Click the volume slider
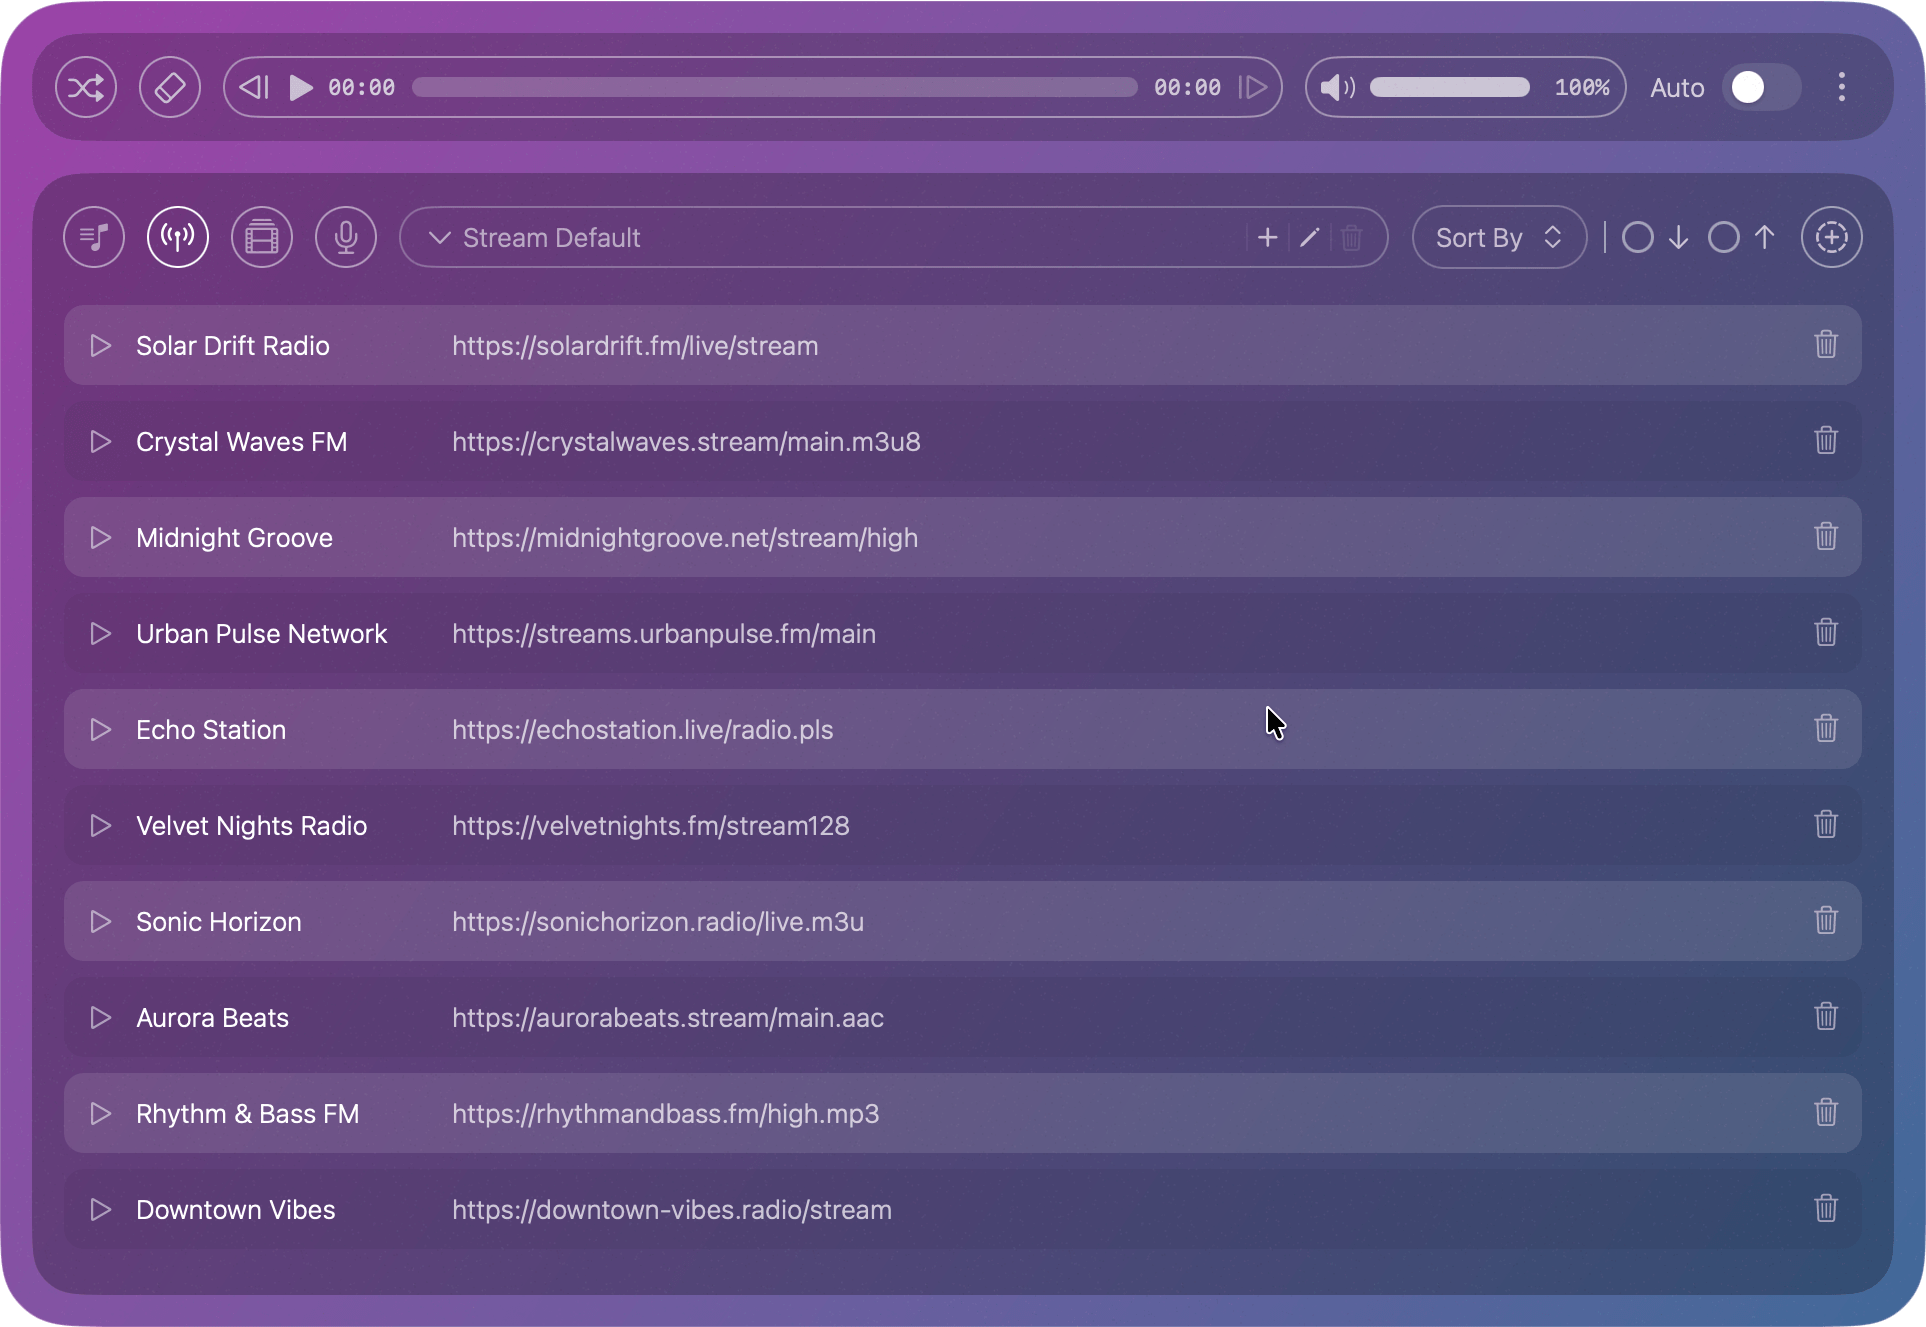 (x=1449, y=87)
